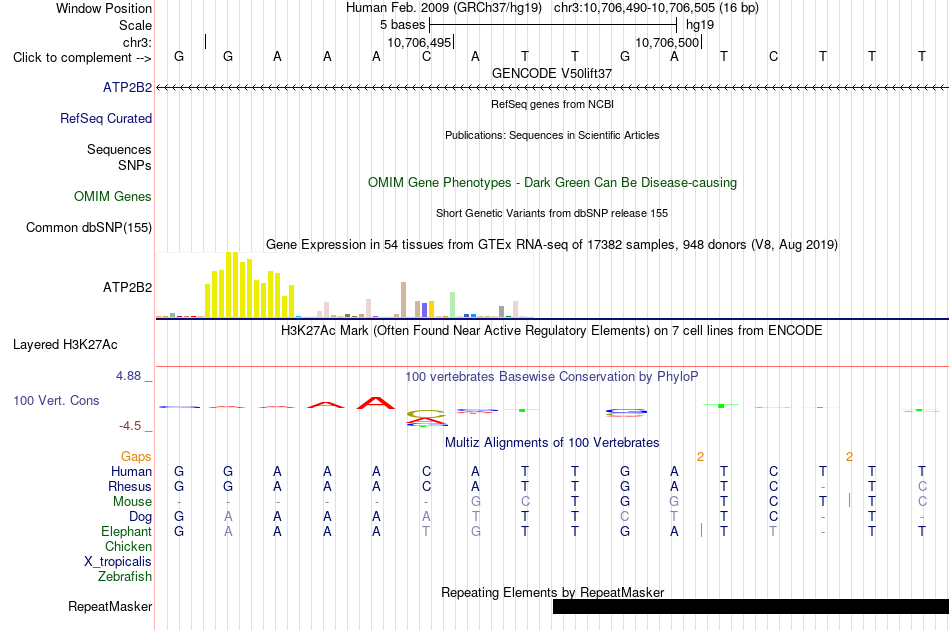Click the black RepeatMasker repeat element bar
This screenshot has height=630, width=950.
tap(751, 606)
